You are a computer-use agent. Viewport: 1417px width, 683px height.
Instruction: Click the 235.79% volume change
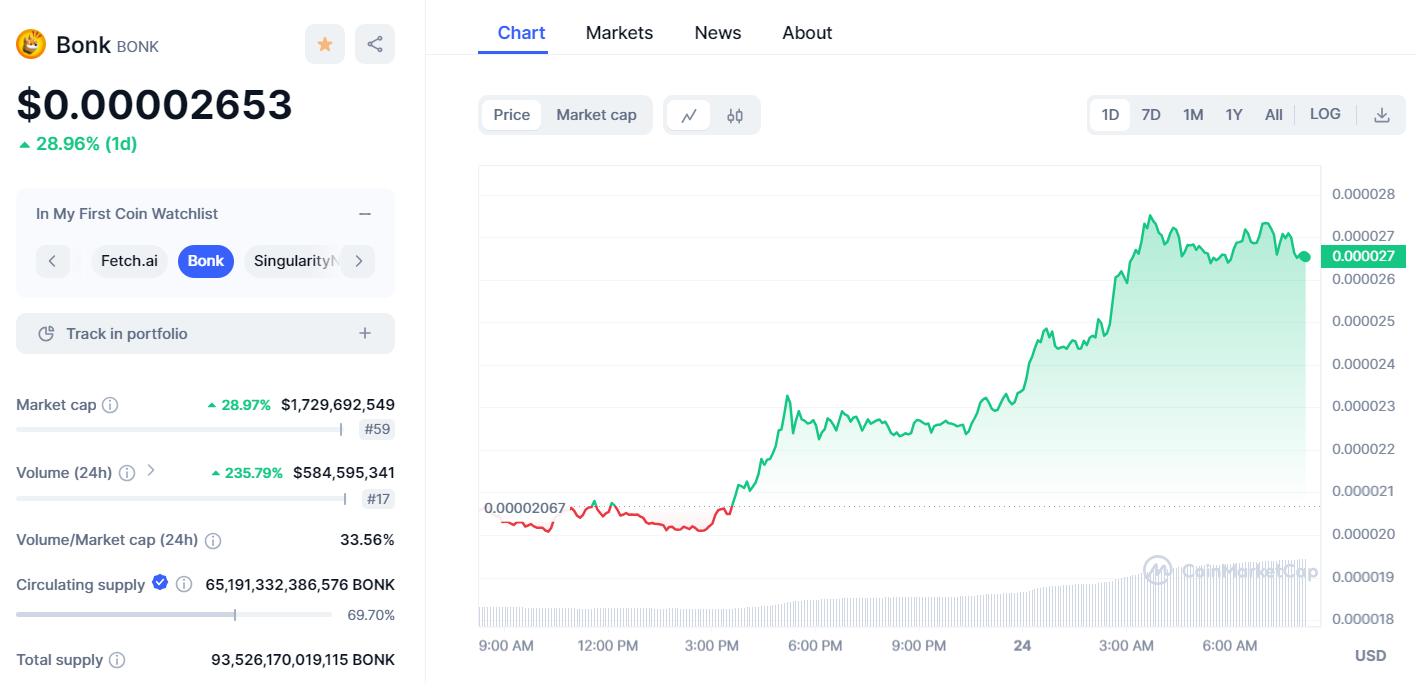click(247, 473)
